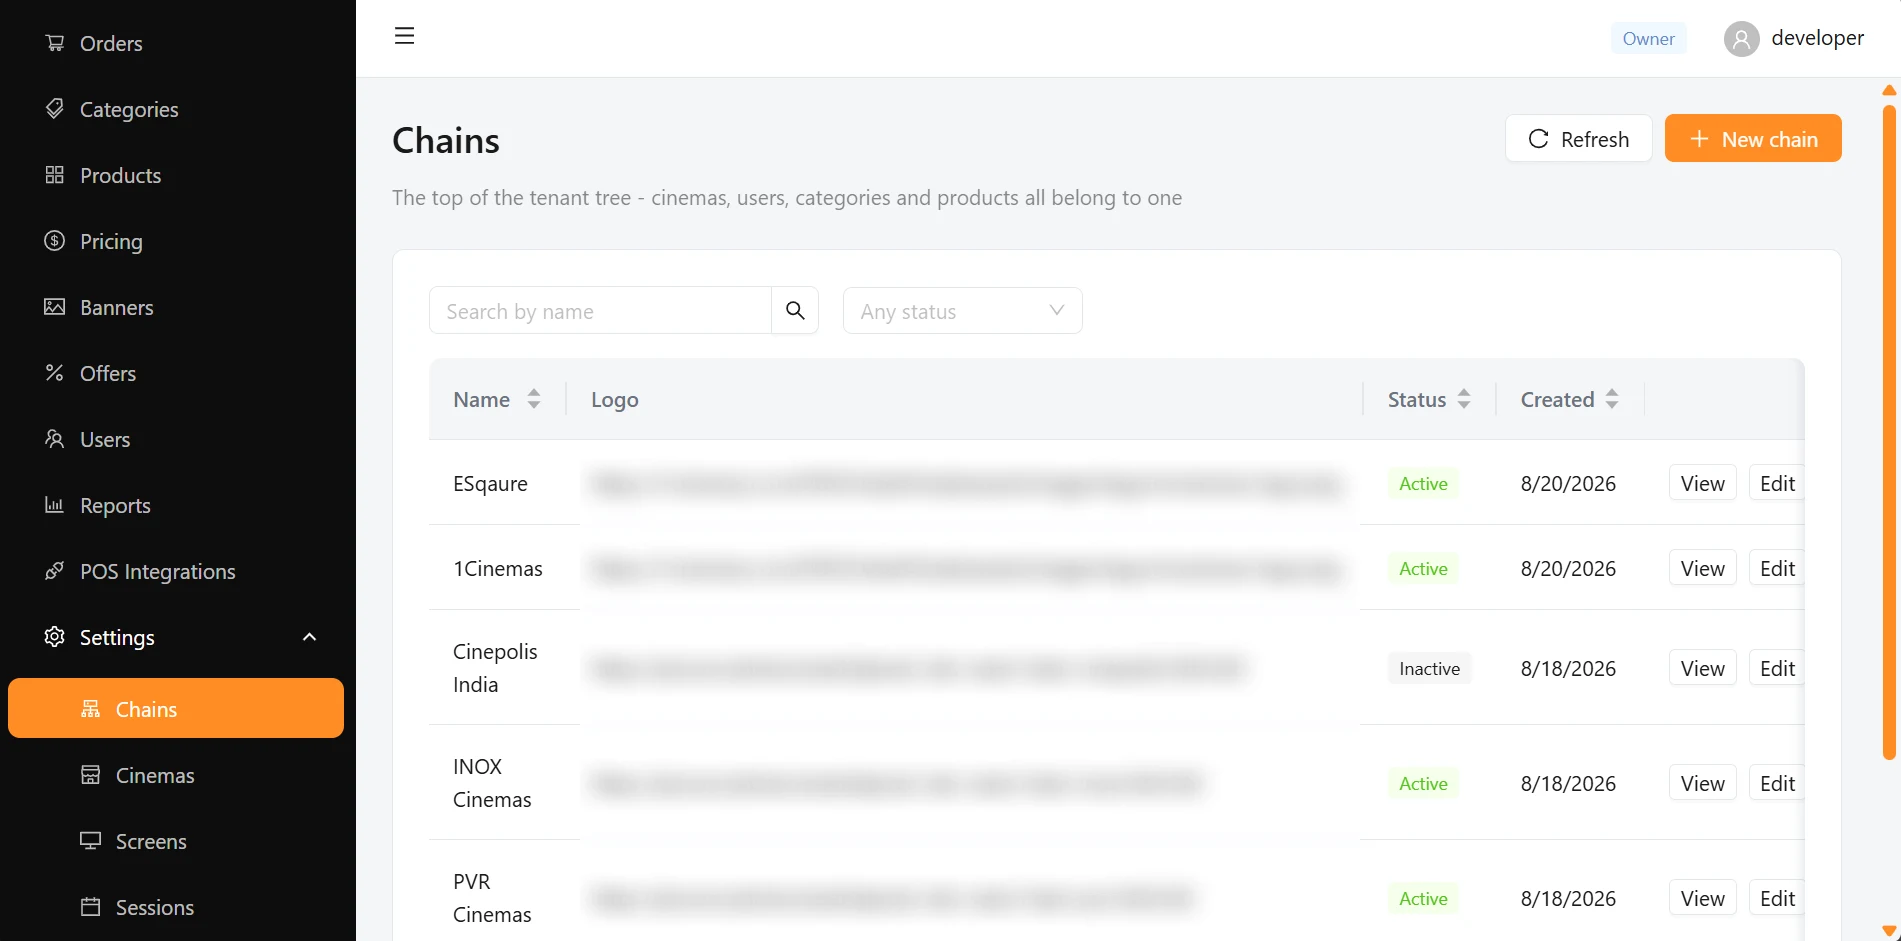The width and height of the screenshot is (1901, 941).
Task: Toggle the hamburger sidebar menu icon
Action: coord(404,36)
